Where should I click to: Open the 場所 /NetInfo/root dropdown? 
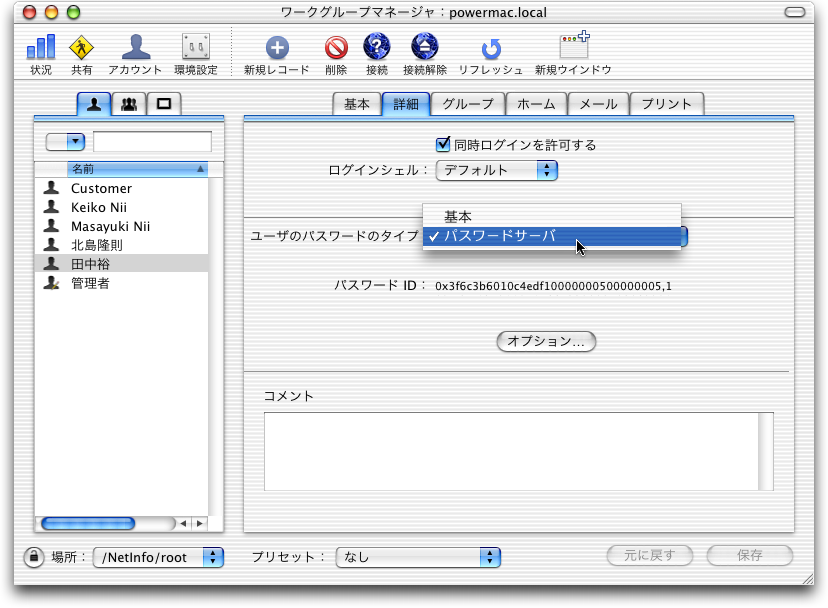coord(158,557)
